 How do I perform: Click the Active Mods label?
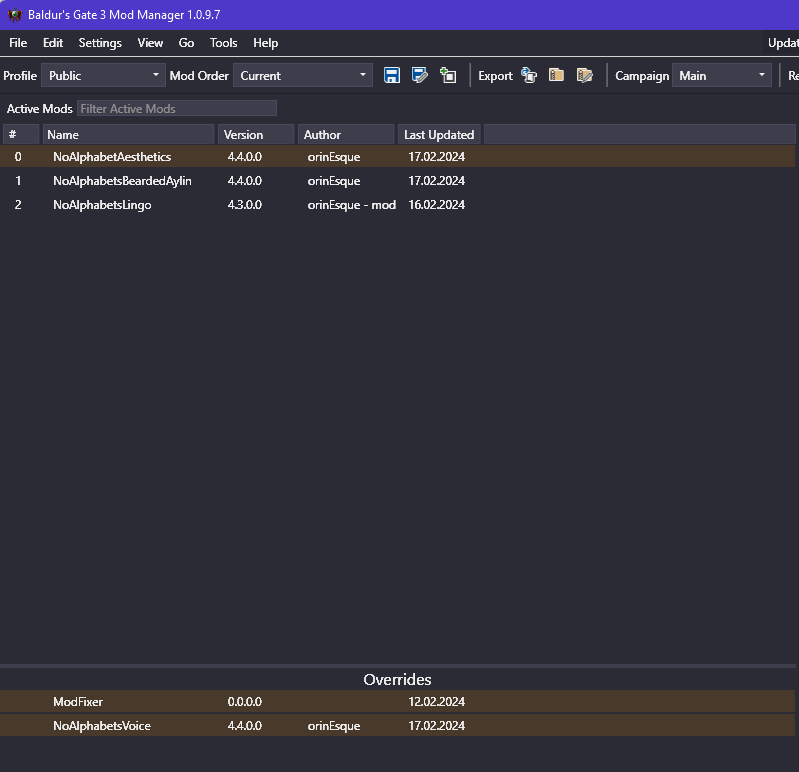tap(40, 109)
